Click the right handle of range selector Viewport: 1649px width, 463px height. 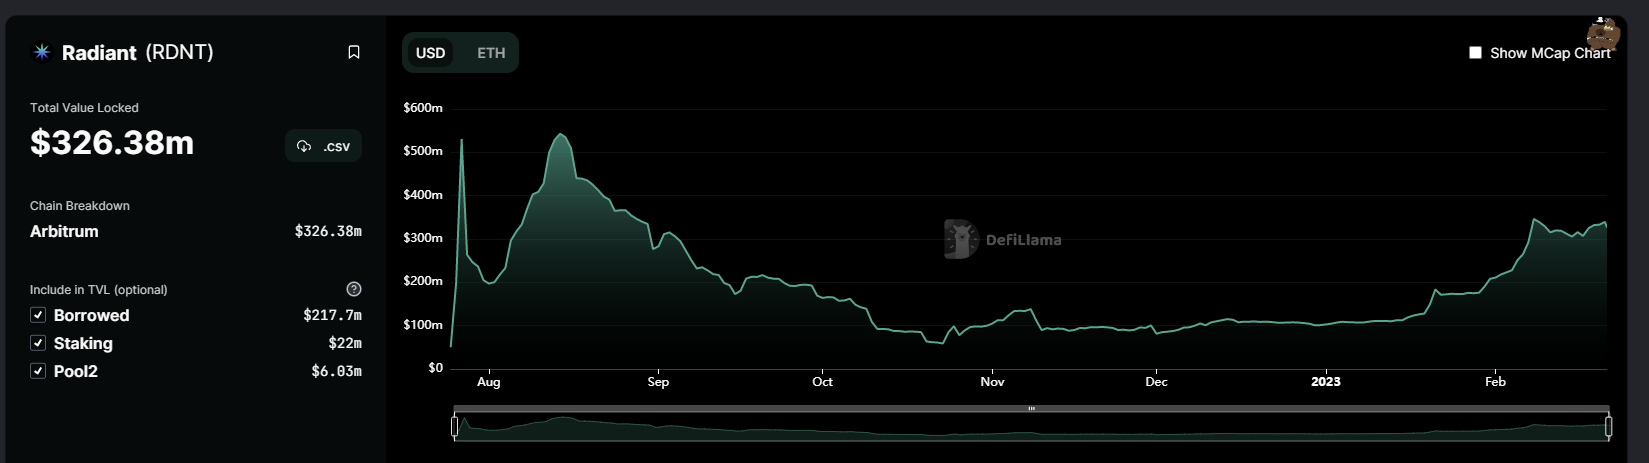point(1608,427)
